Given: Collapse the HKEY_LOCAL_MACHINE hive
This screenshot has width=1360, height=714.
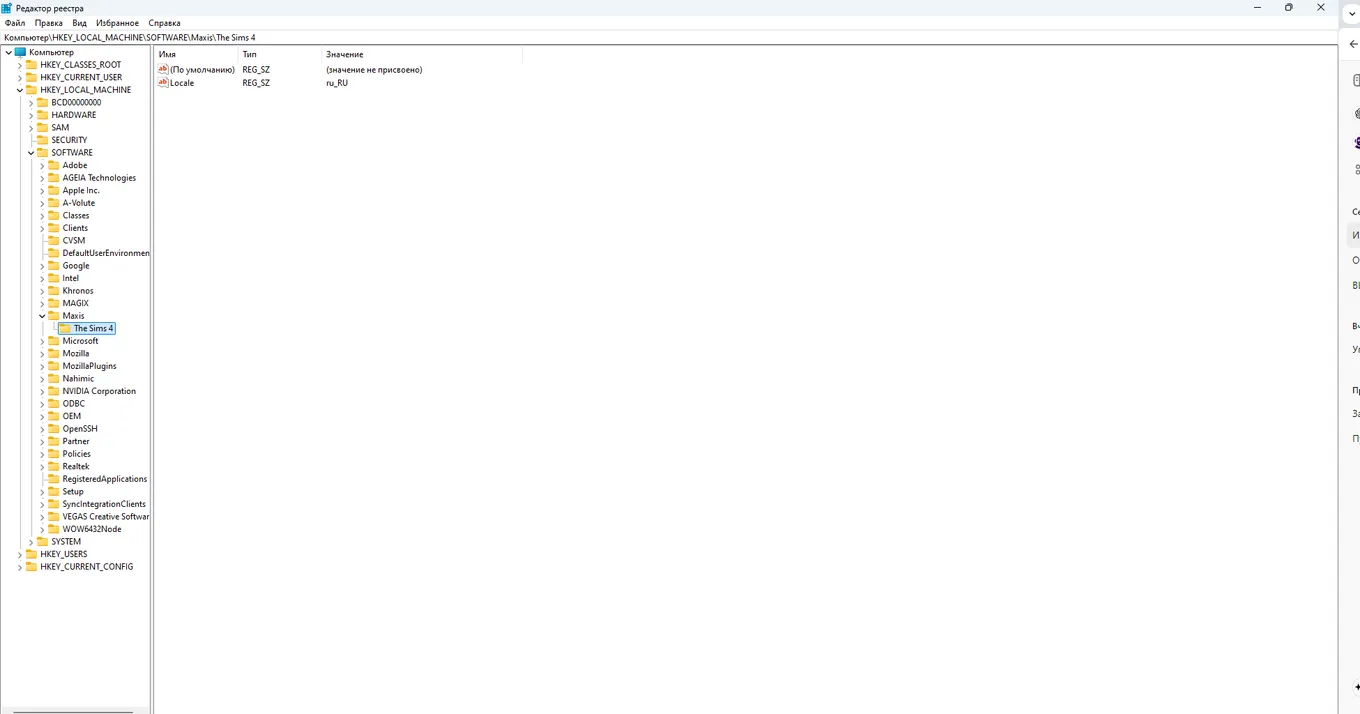Looking at the screenshot, I should coord(19,90).
